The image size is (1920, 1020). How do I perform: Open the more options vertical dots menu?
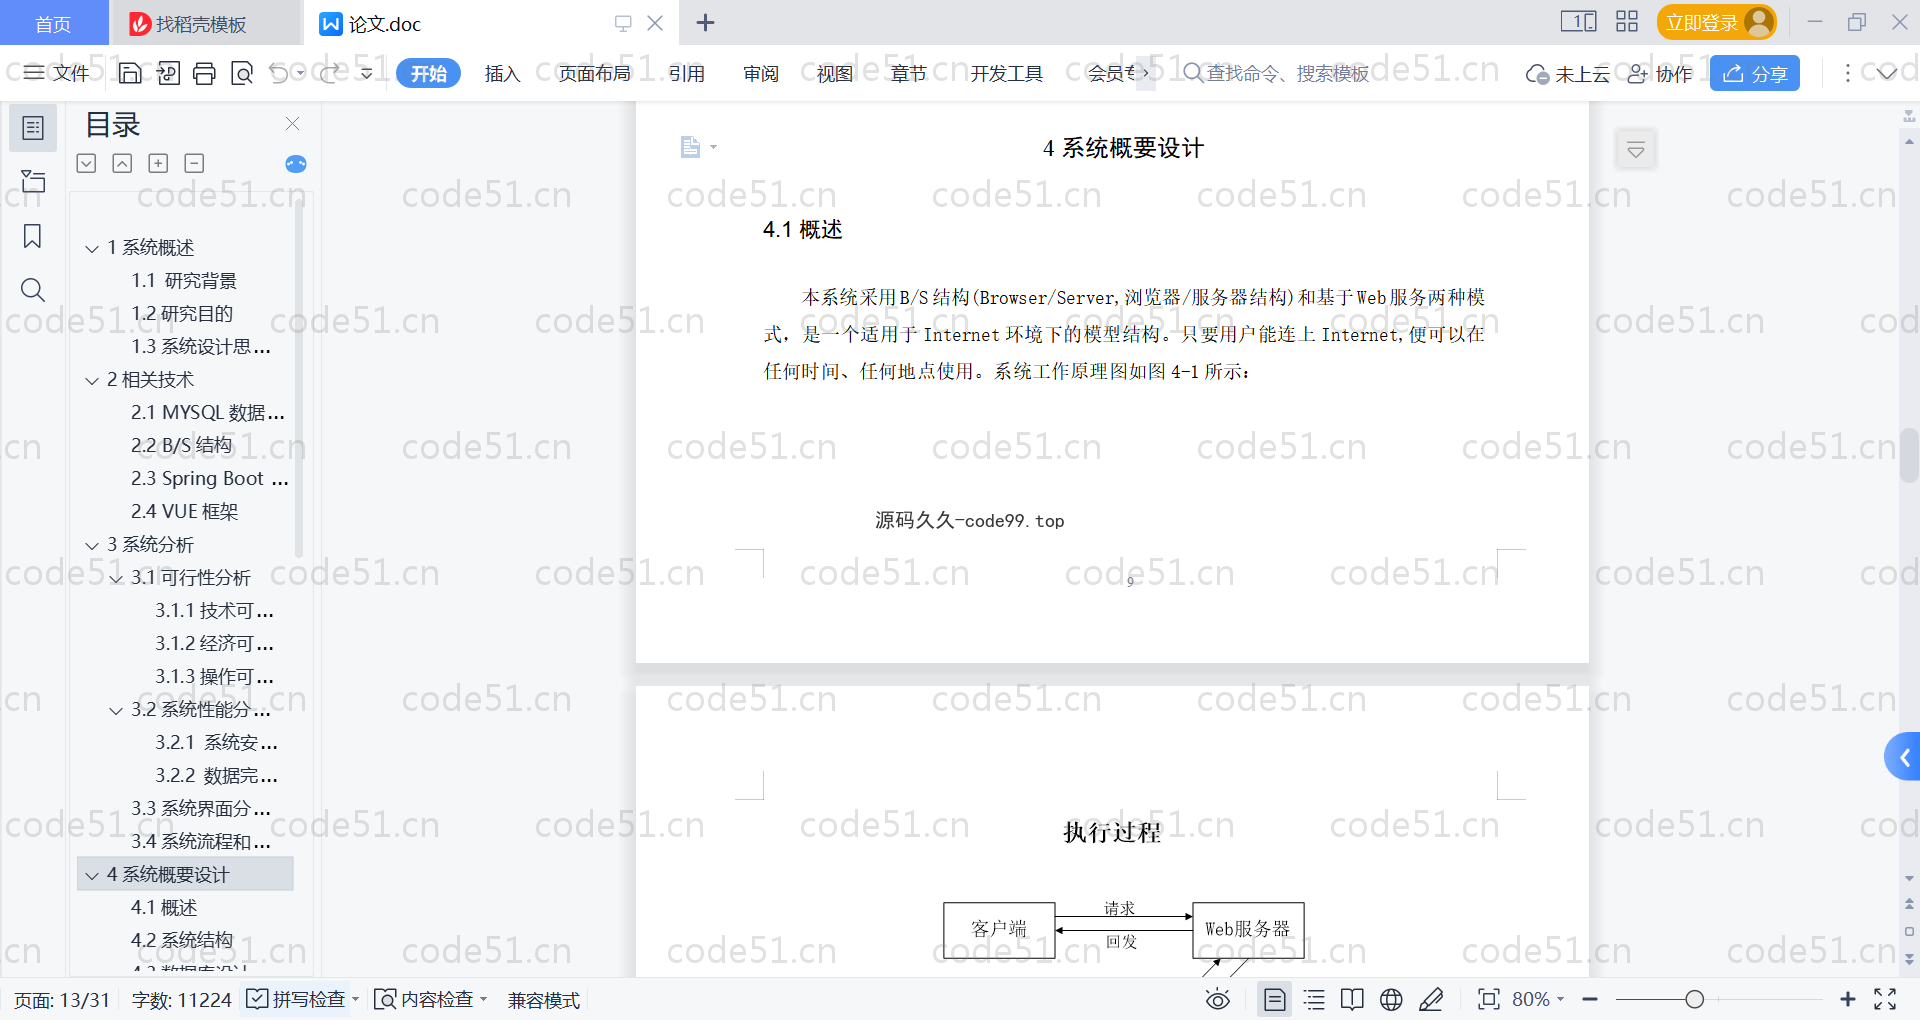1847,73
